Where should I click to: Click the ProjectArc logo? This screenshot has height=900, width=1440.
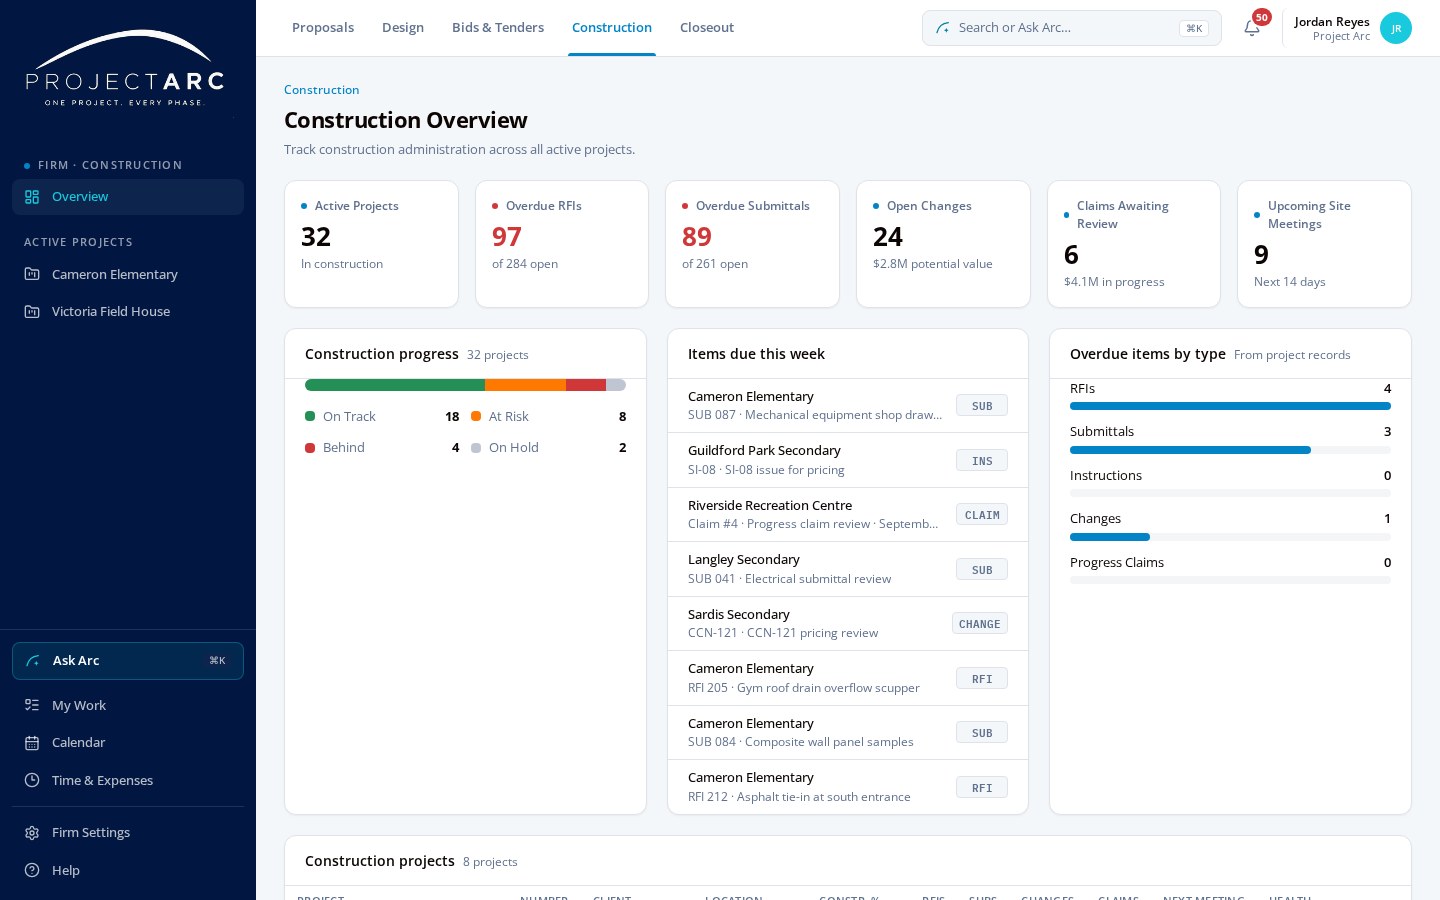[x=125, y=68]
